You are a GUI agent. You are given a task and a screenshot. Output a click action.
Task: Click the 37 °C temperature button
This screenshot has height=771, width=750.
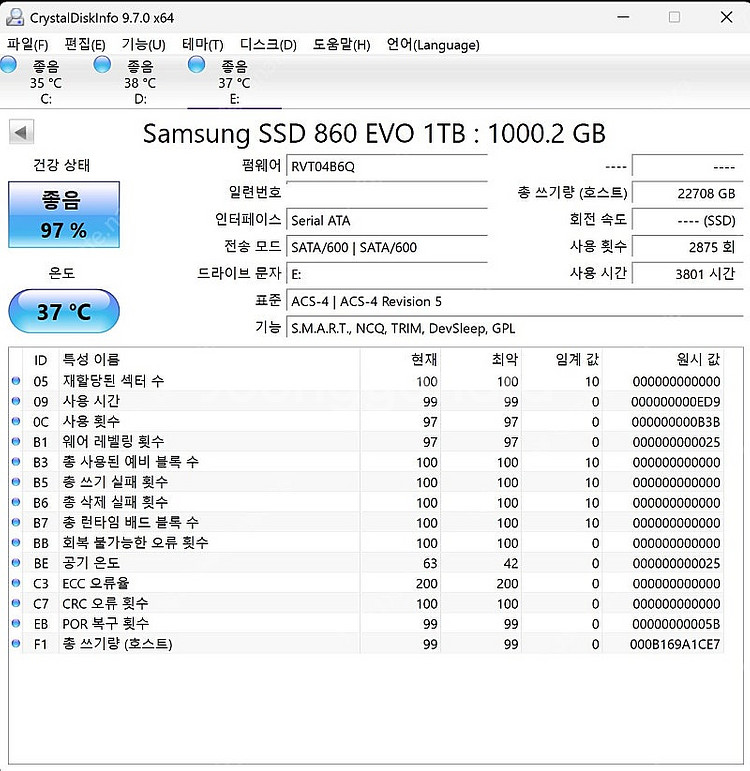[64, 311]
